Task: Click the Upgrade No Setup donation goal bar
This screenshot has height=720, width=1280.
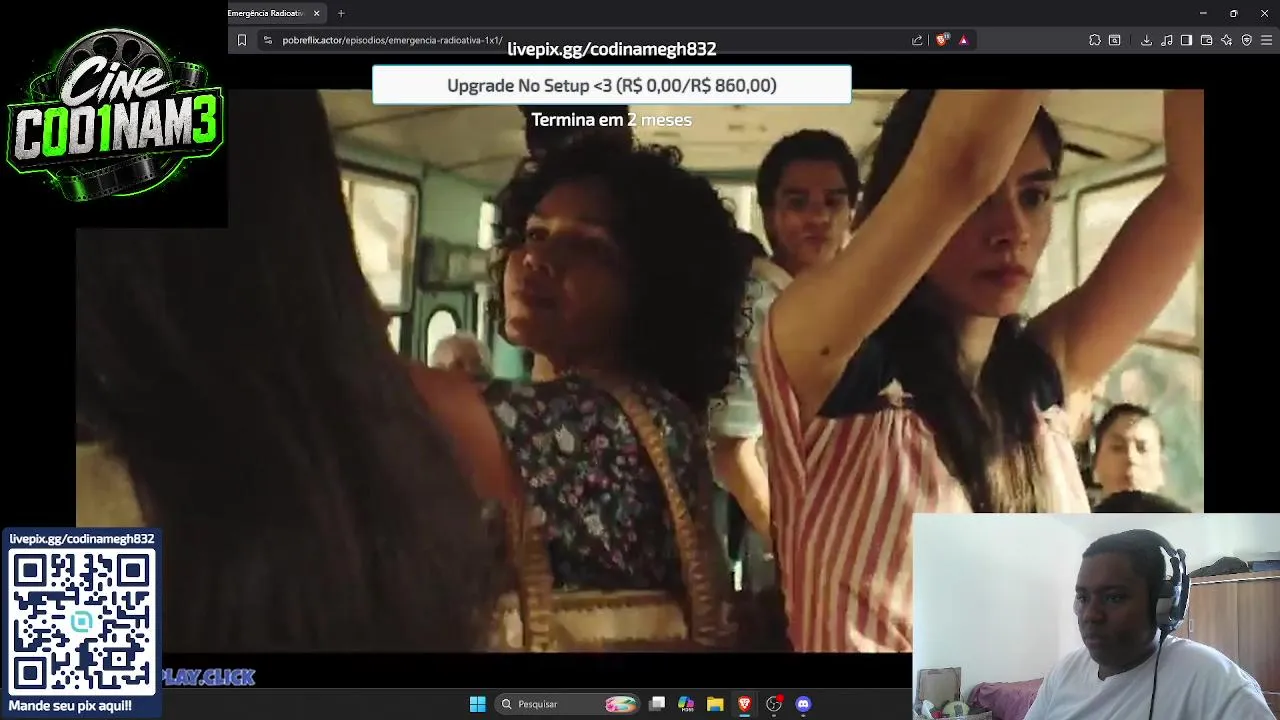Action: (x=611, y=85)
